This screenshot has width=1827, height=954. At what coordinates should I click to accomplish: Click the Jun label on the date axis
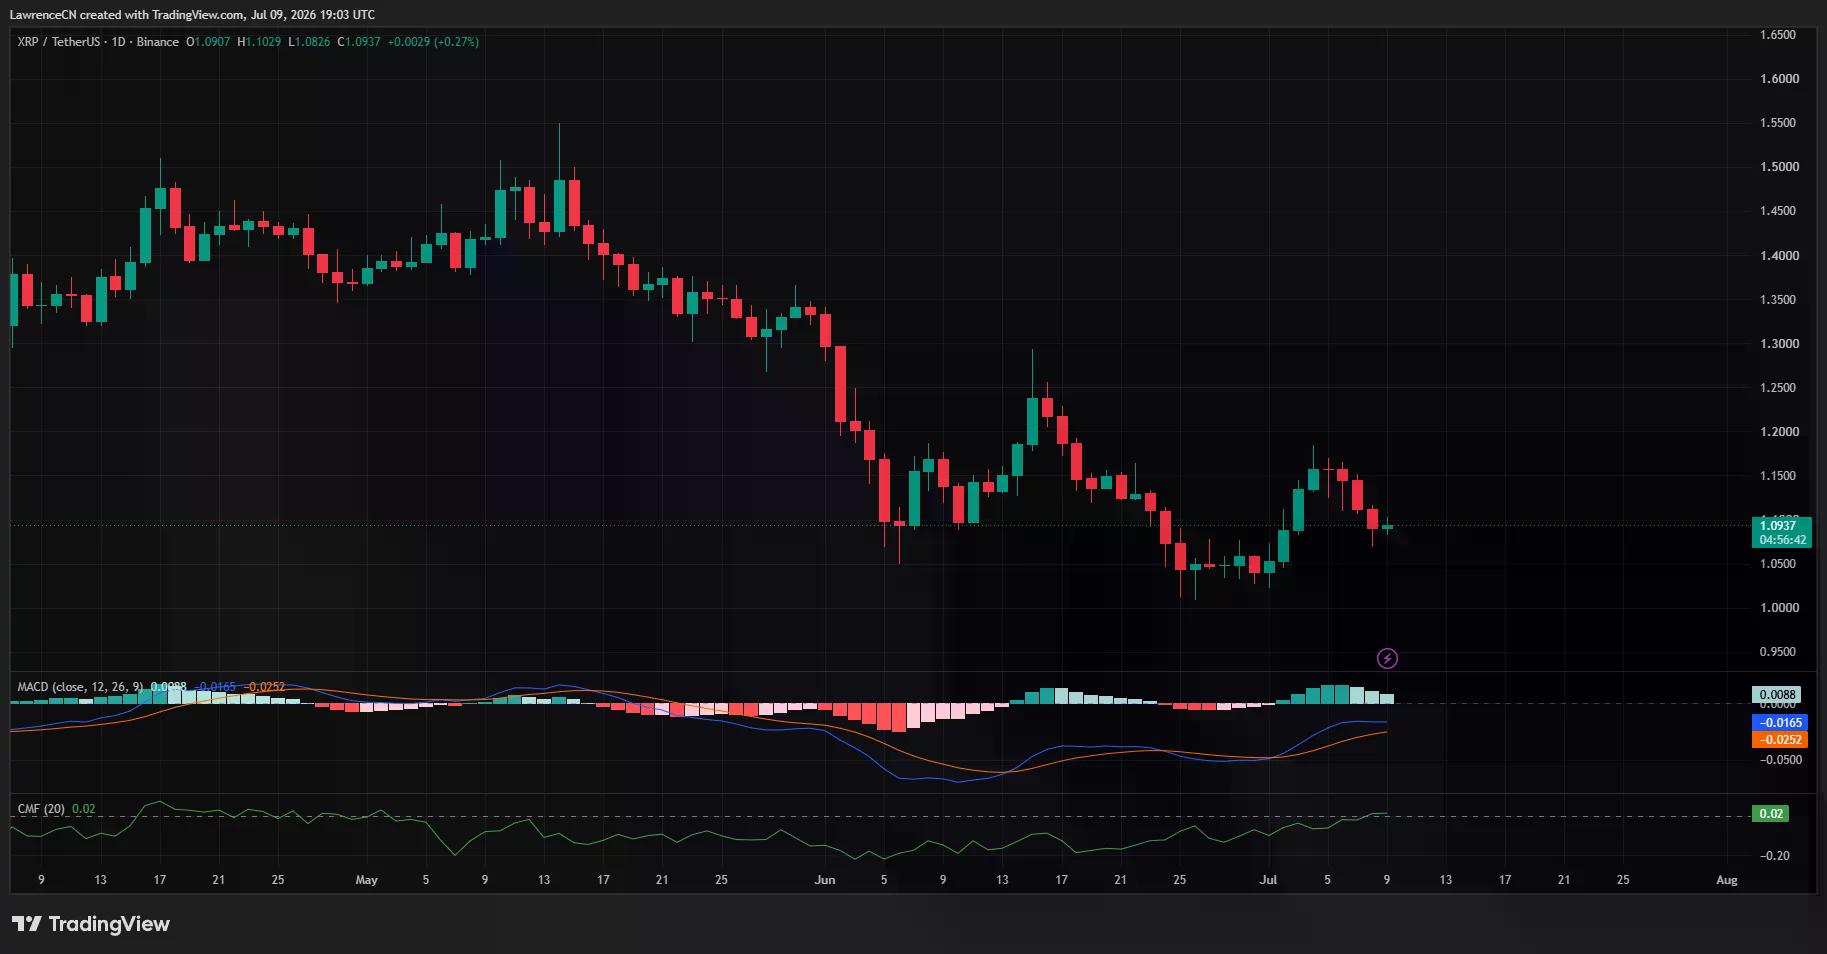tap(825, 880)
